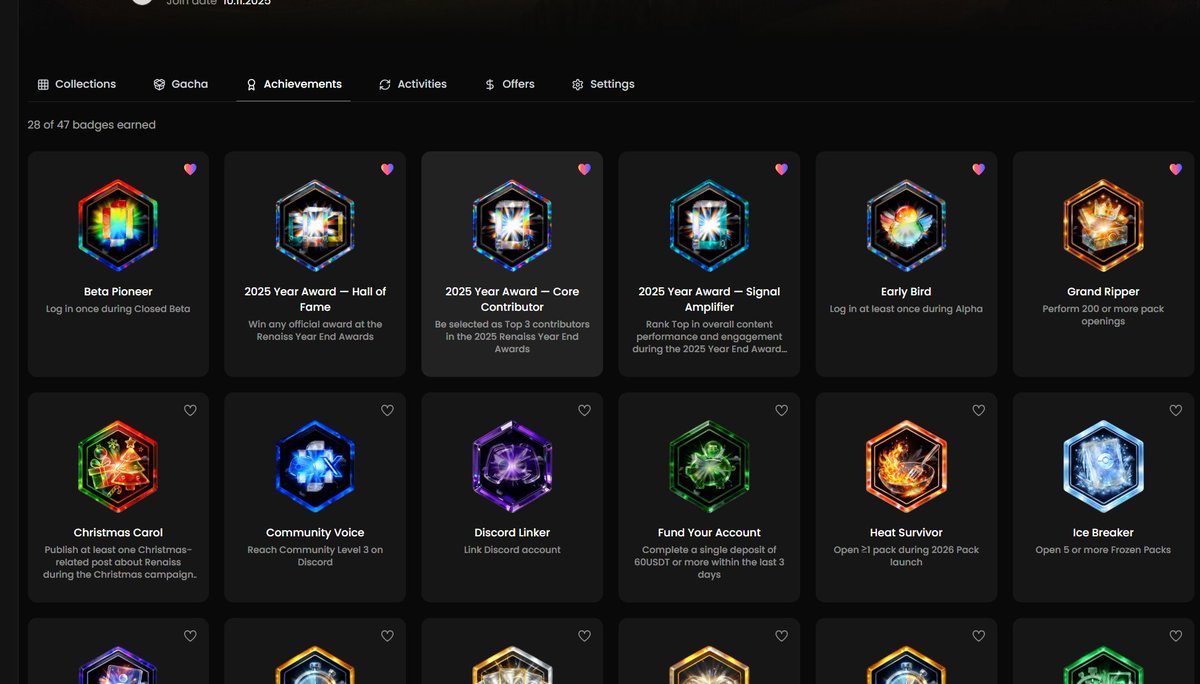Click the "28 of 47 badges earned" text

tap(92, 125)
